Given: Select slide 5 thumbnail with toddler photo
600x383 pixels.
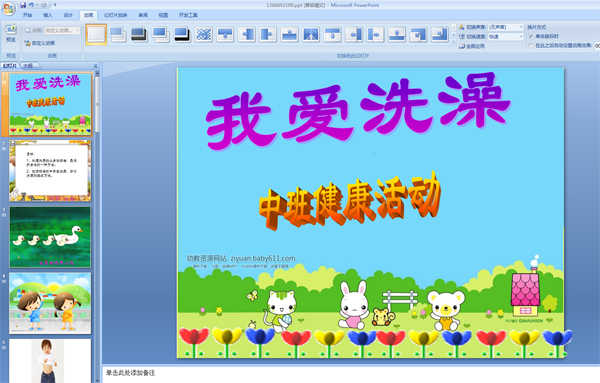Looking at the screenshot, I should [50, 360].
